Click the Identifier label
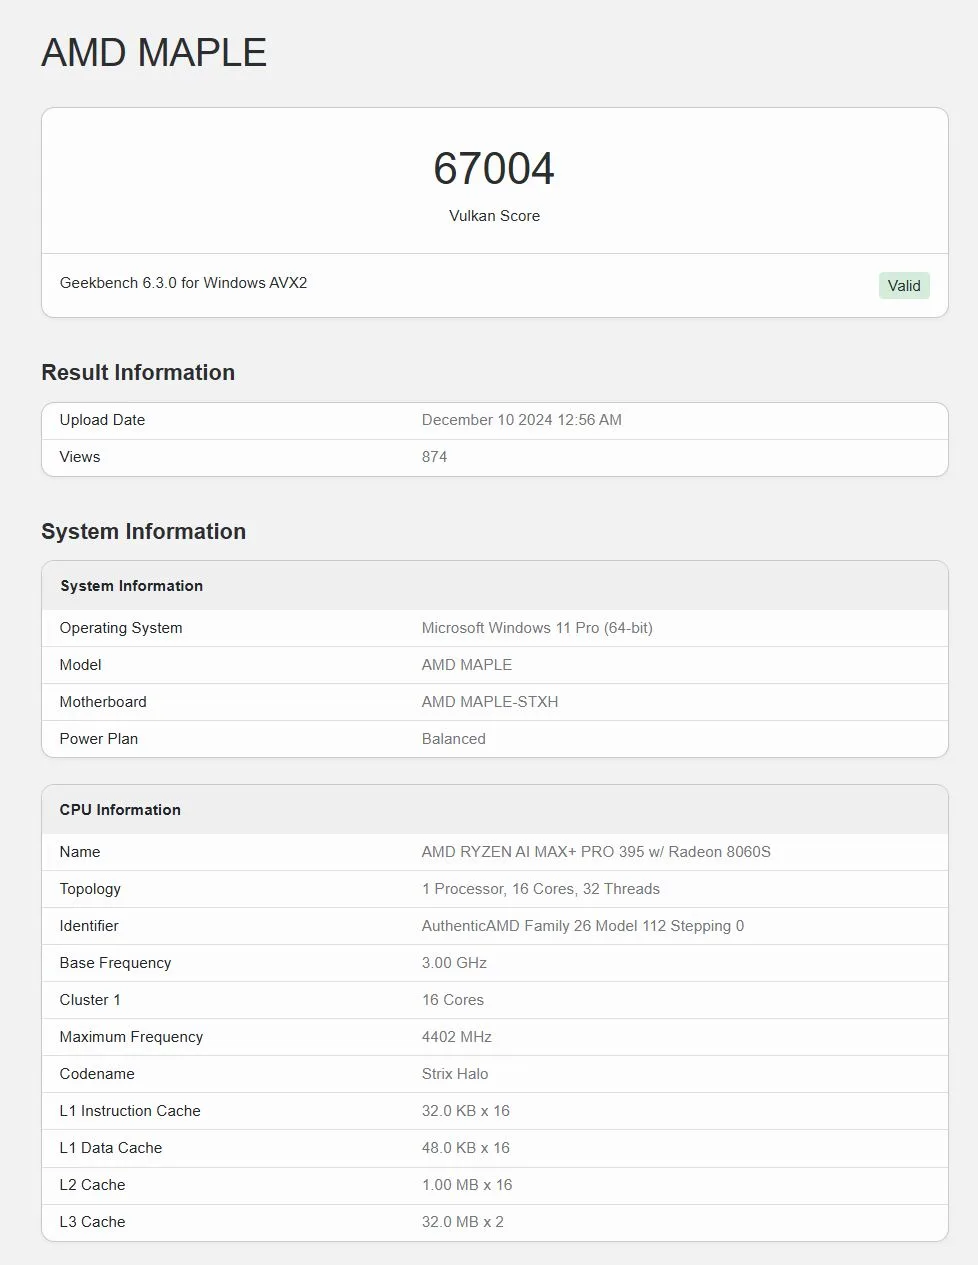The height and width of the screenshot is (1265, 978). coord(89,926)
